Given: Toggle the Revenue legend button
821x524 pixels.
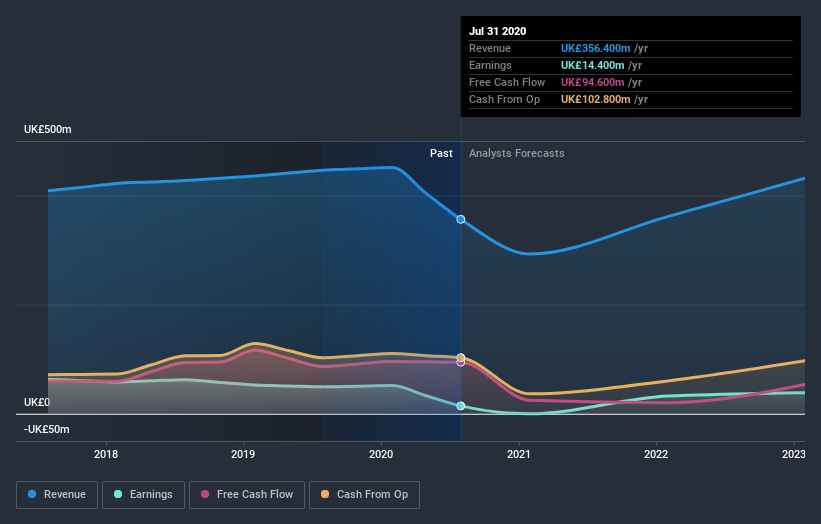Looking at the screenshot, I should pyautogui.click(x=57, y=495).
